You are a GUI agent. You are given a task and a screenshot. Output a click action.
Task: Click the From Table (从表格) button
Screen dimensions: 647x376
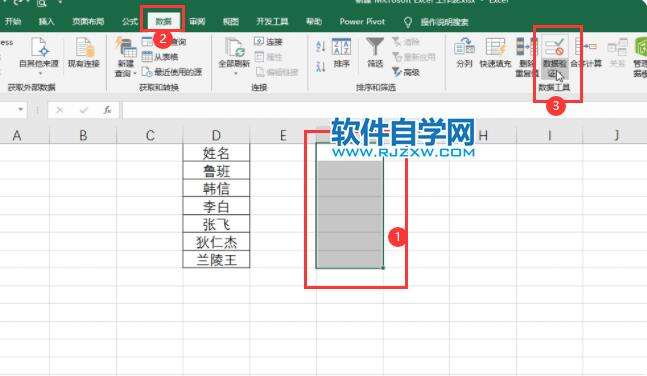(160, 57)
